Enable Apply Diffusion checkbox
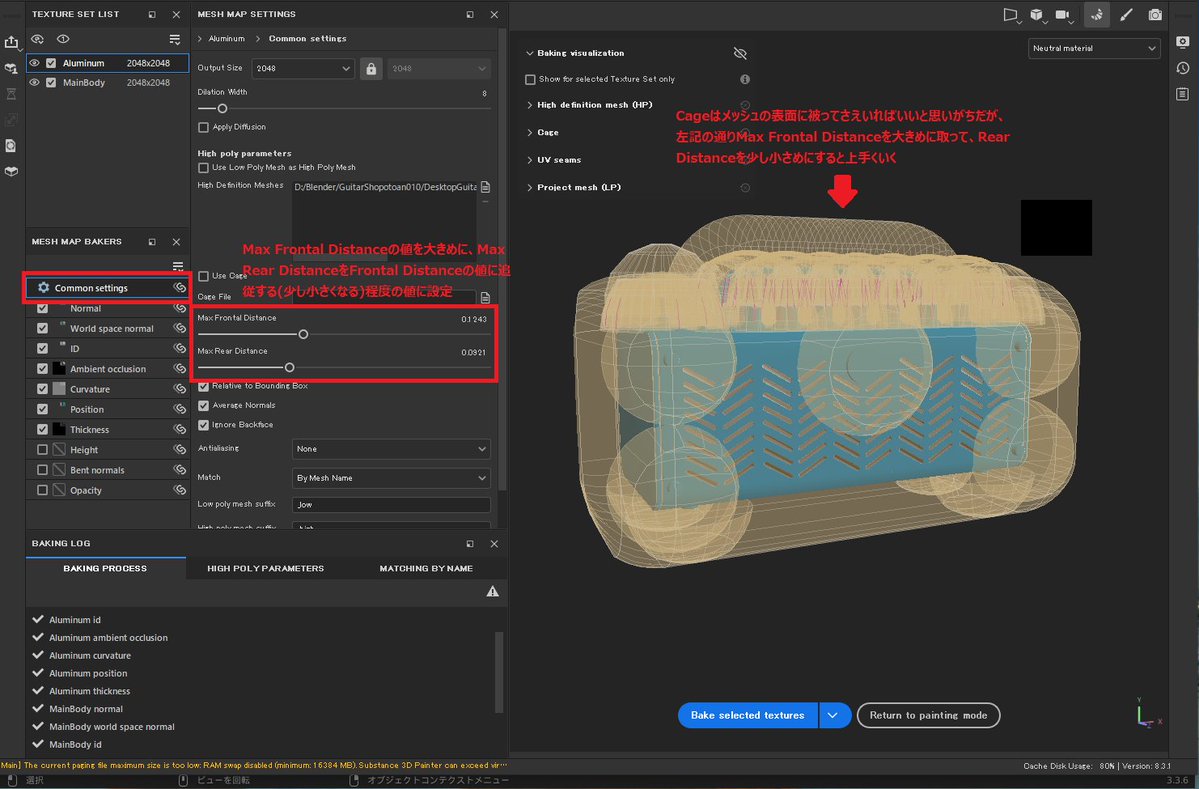This screenshot has width=1199, height=789. 203,127
